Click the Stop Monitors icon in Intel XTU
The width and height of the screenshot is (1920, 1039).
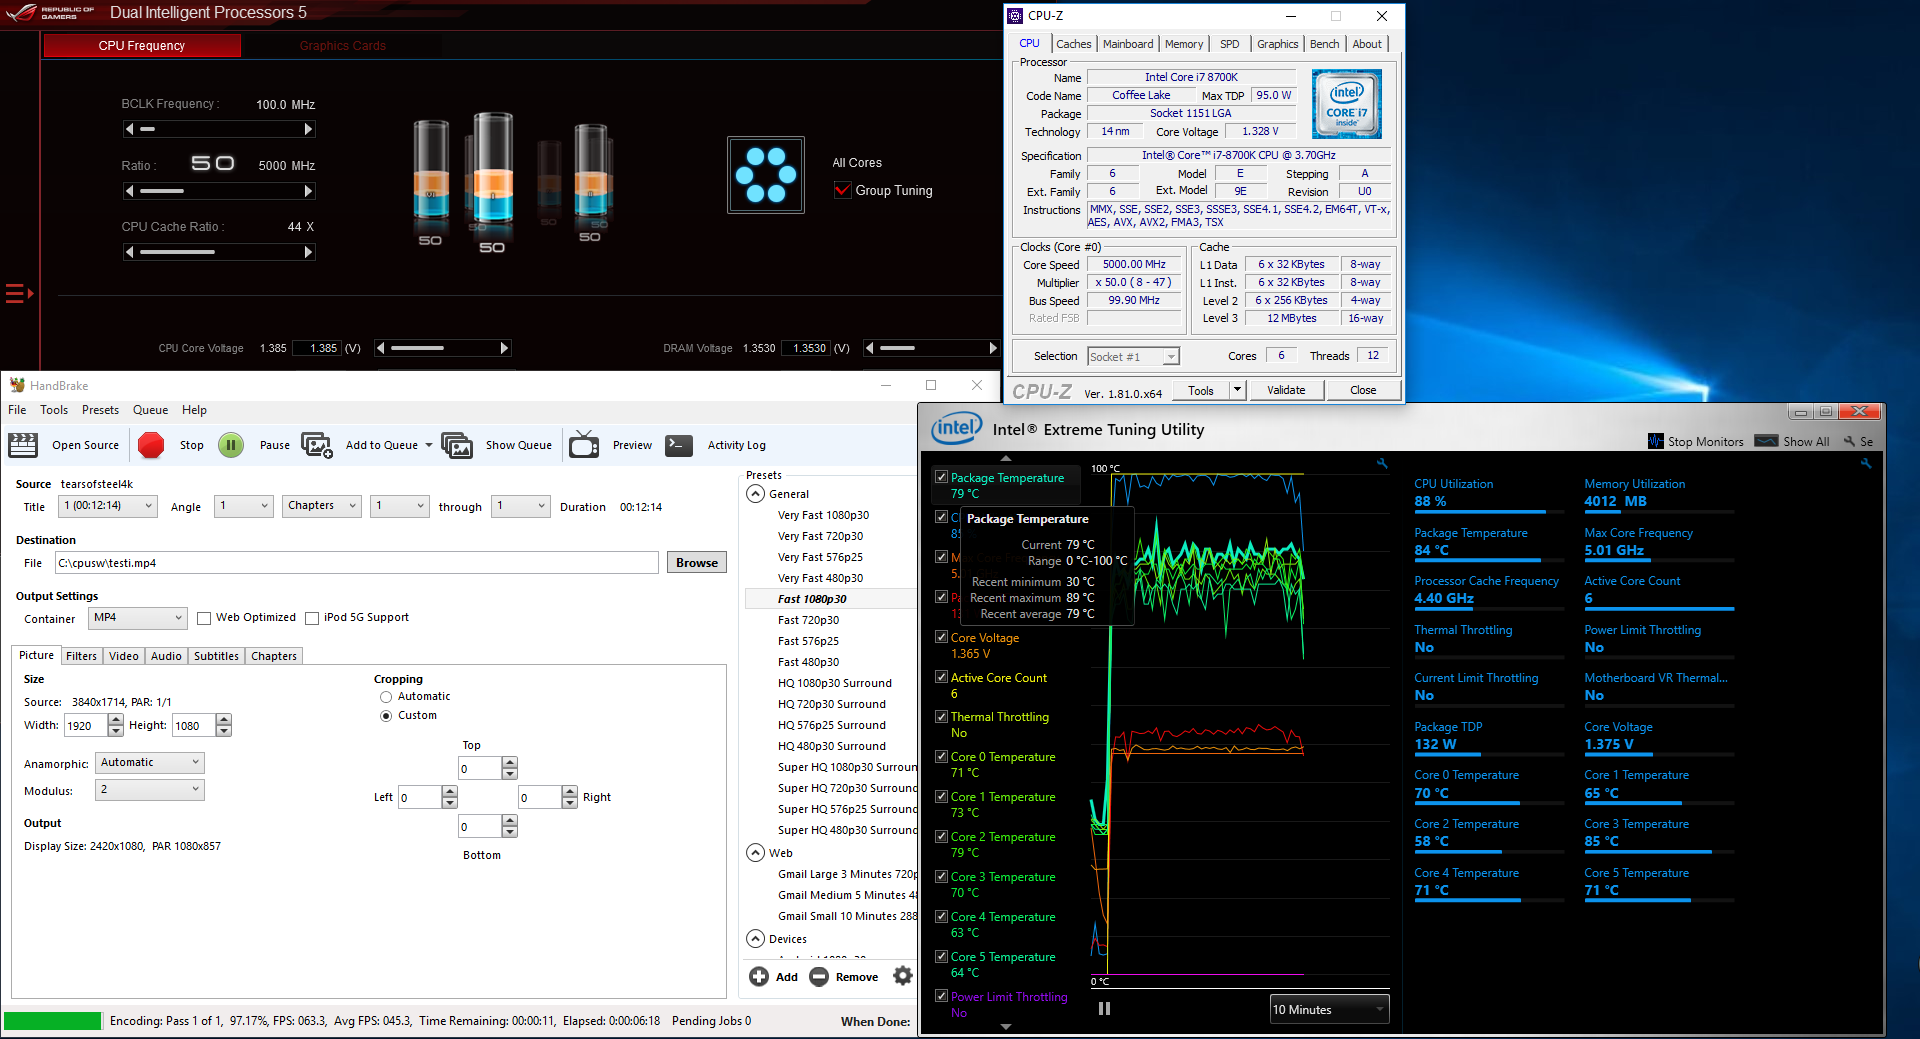tap(1656, 441)
